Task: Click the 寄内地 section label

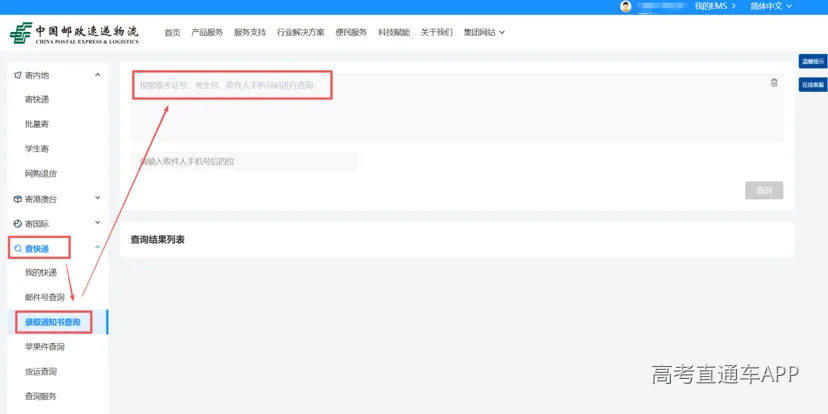Action: [x=37, y=76]
